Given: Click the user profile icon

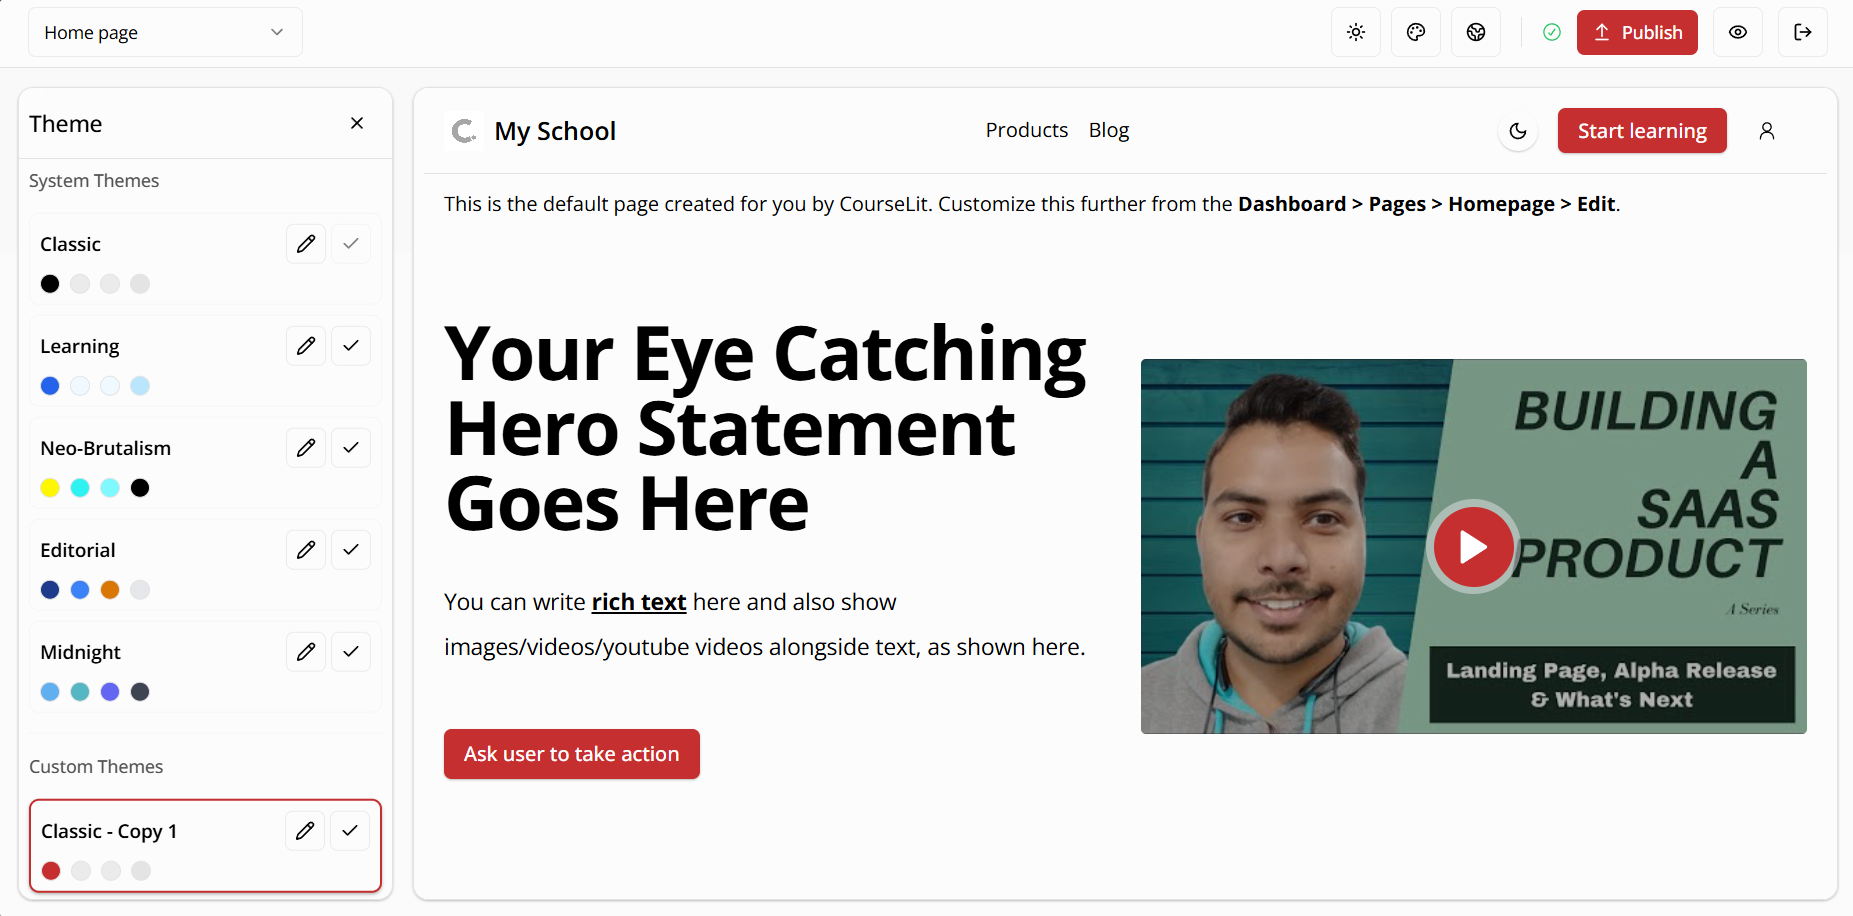Looking at the screenshot, I should coord(1766,131).
